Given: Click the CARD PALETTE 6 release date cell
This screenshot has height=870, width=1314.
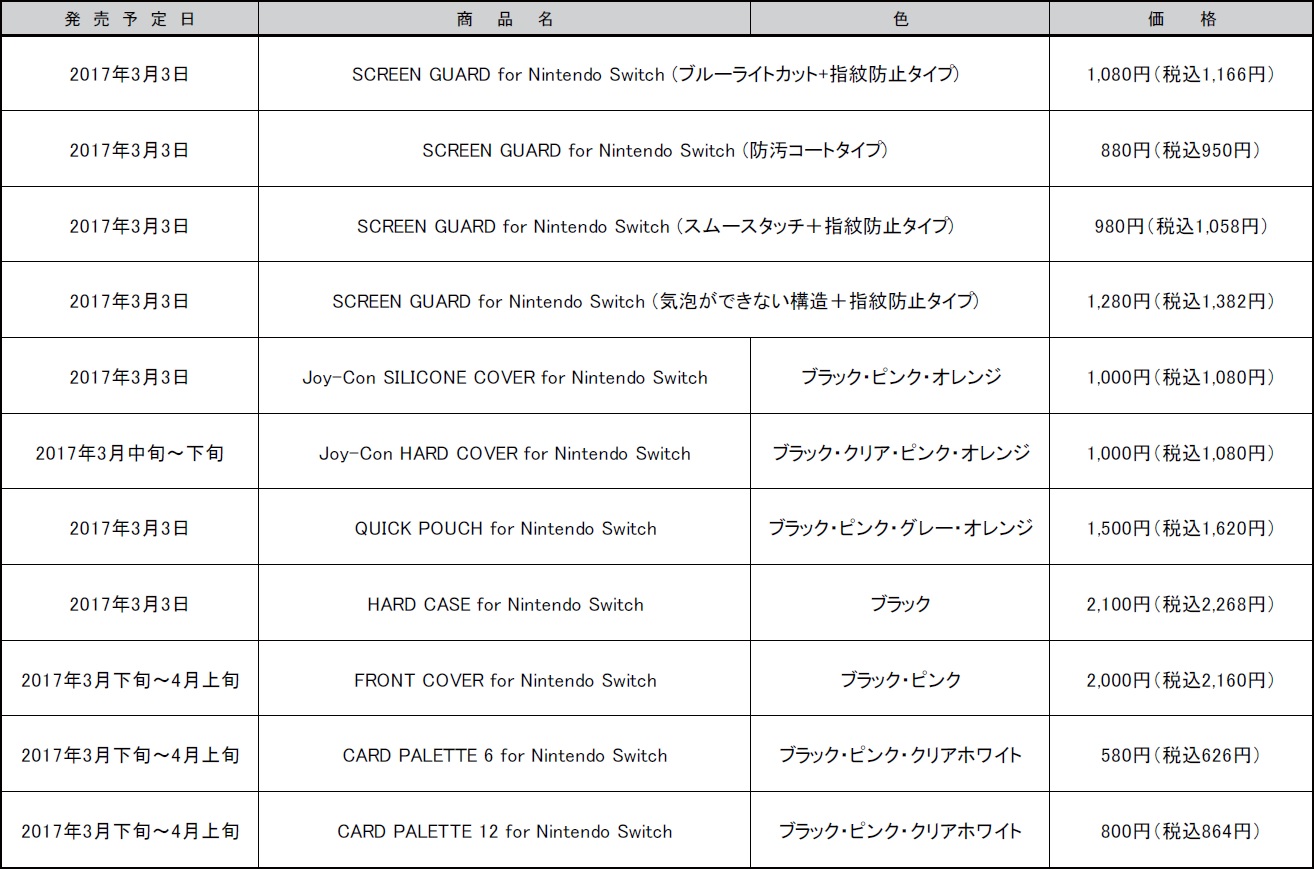Looking at the screenshot, I should point(129,755).
